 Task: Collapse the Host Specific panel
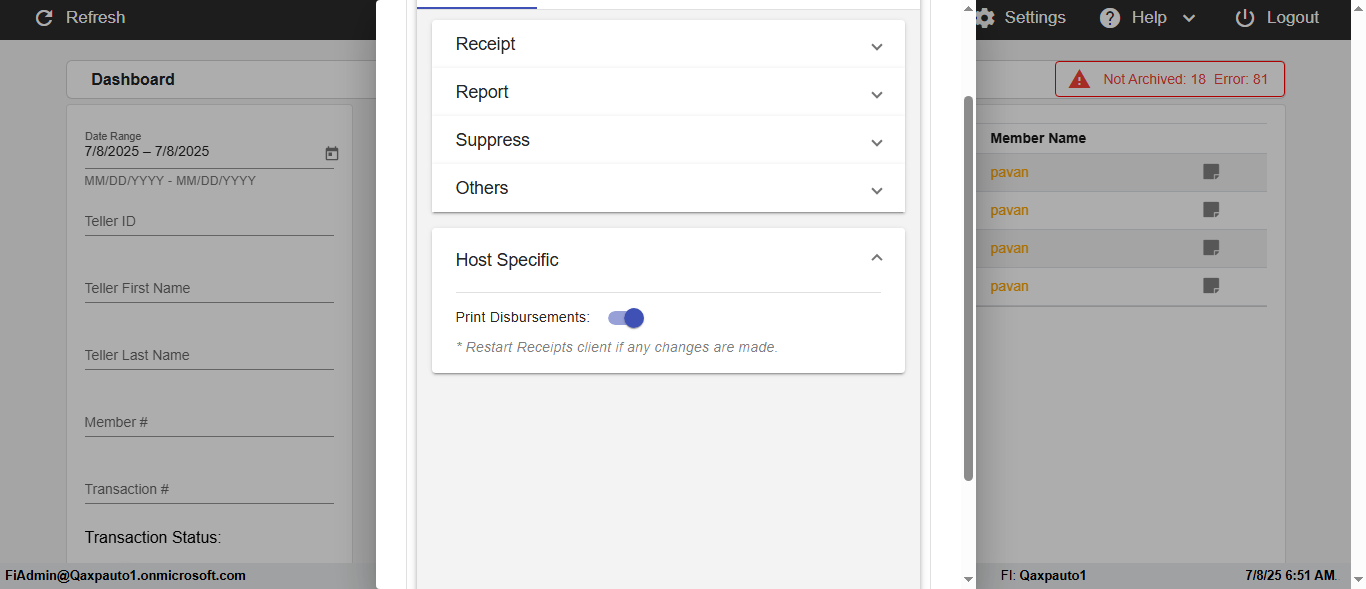[x=876, y=259]
